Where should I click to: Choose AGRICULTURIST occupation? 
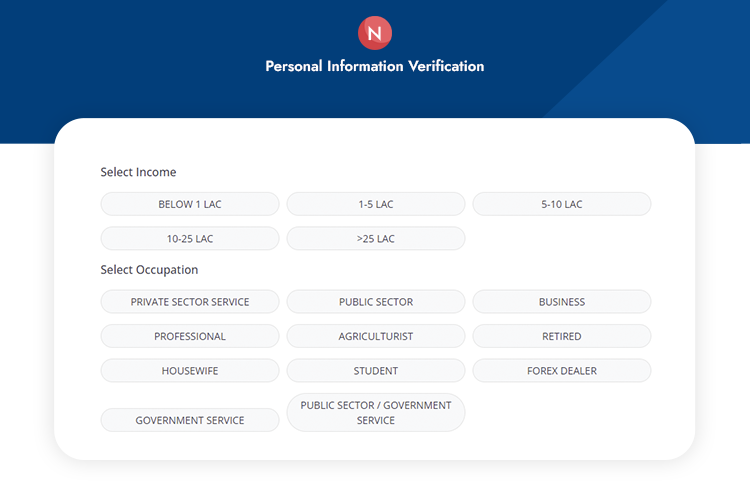(376, 336)
